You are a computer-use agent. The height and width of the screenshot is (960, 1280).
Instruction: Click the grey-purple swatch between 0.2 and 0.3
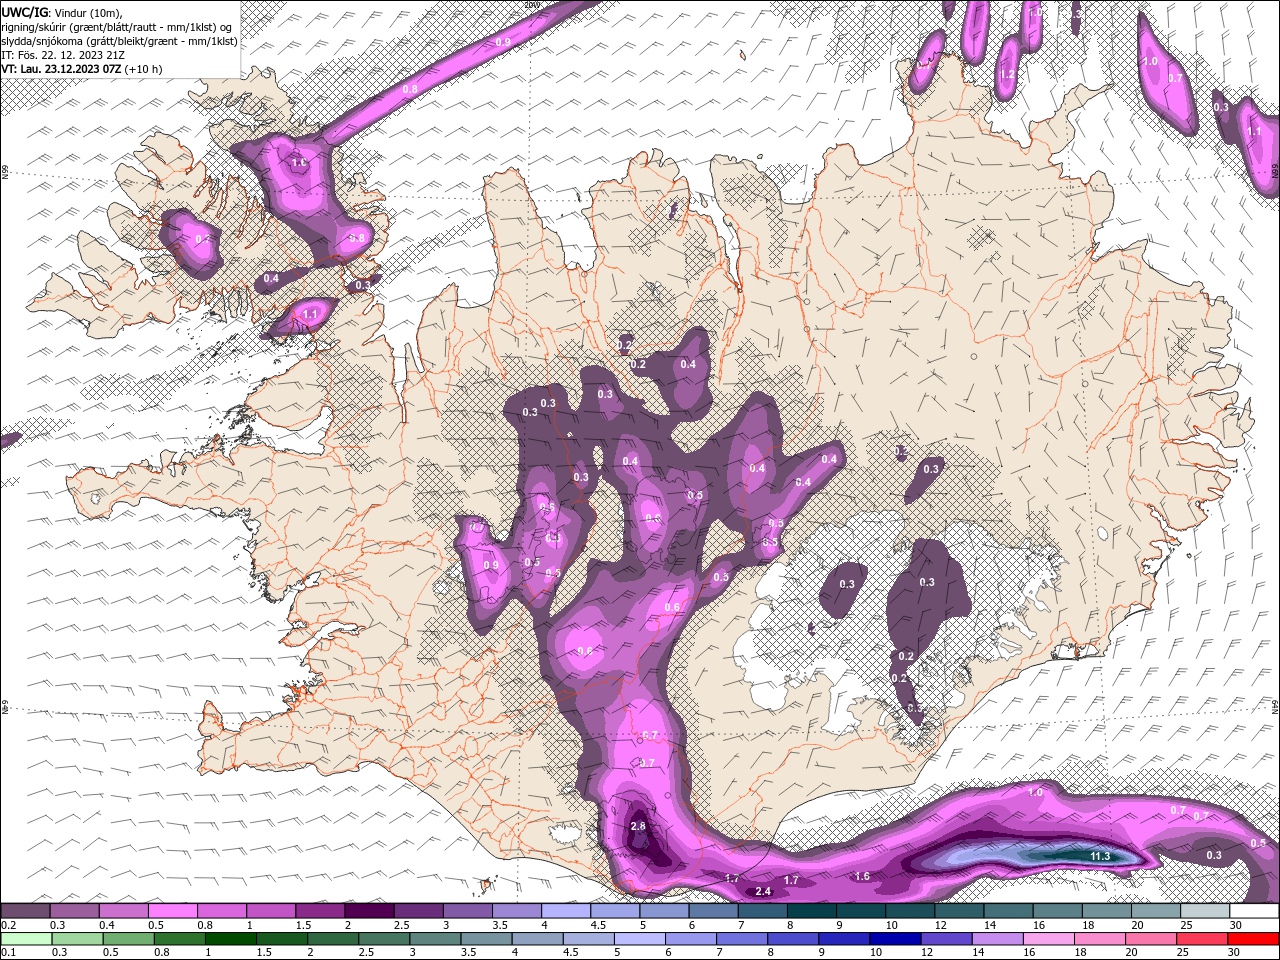point(25,911)
